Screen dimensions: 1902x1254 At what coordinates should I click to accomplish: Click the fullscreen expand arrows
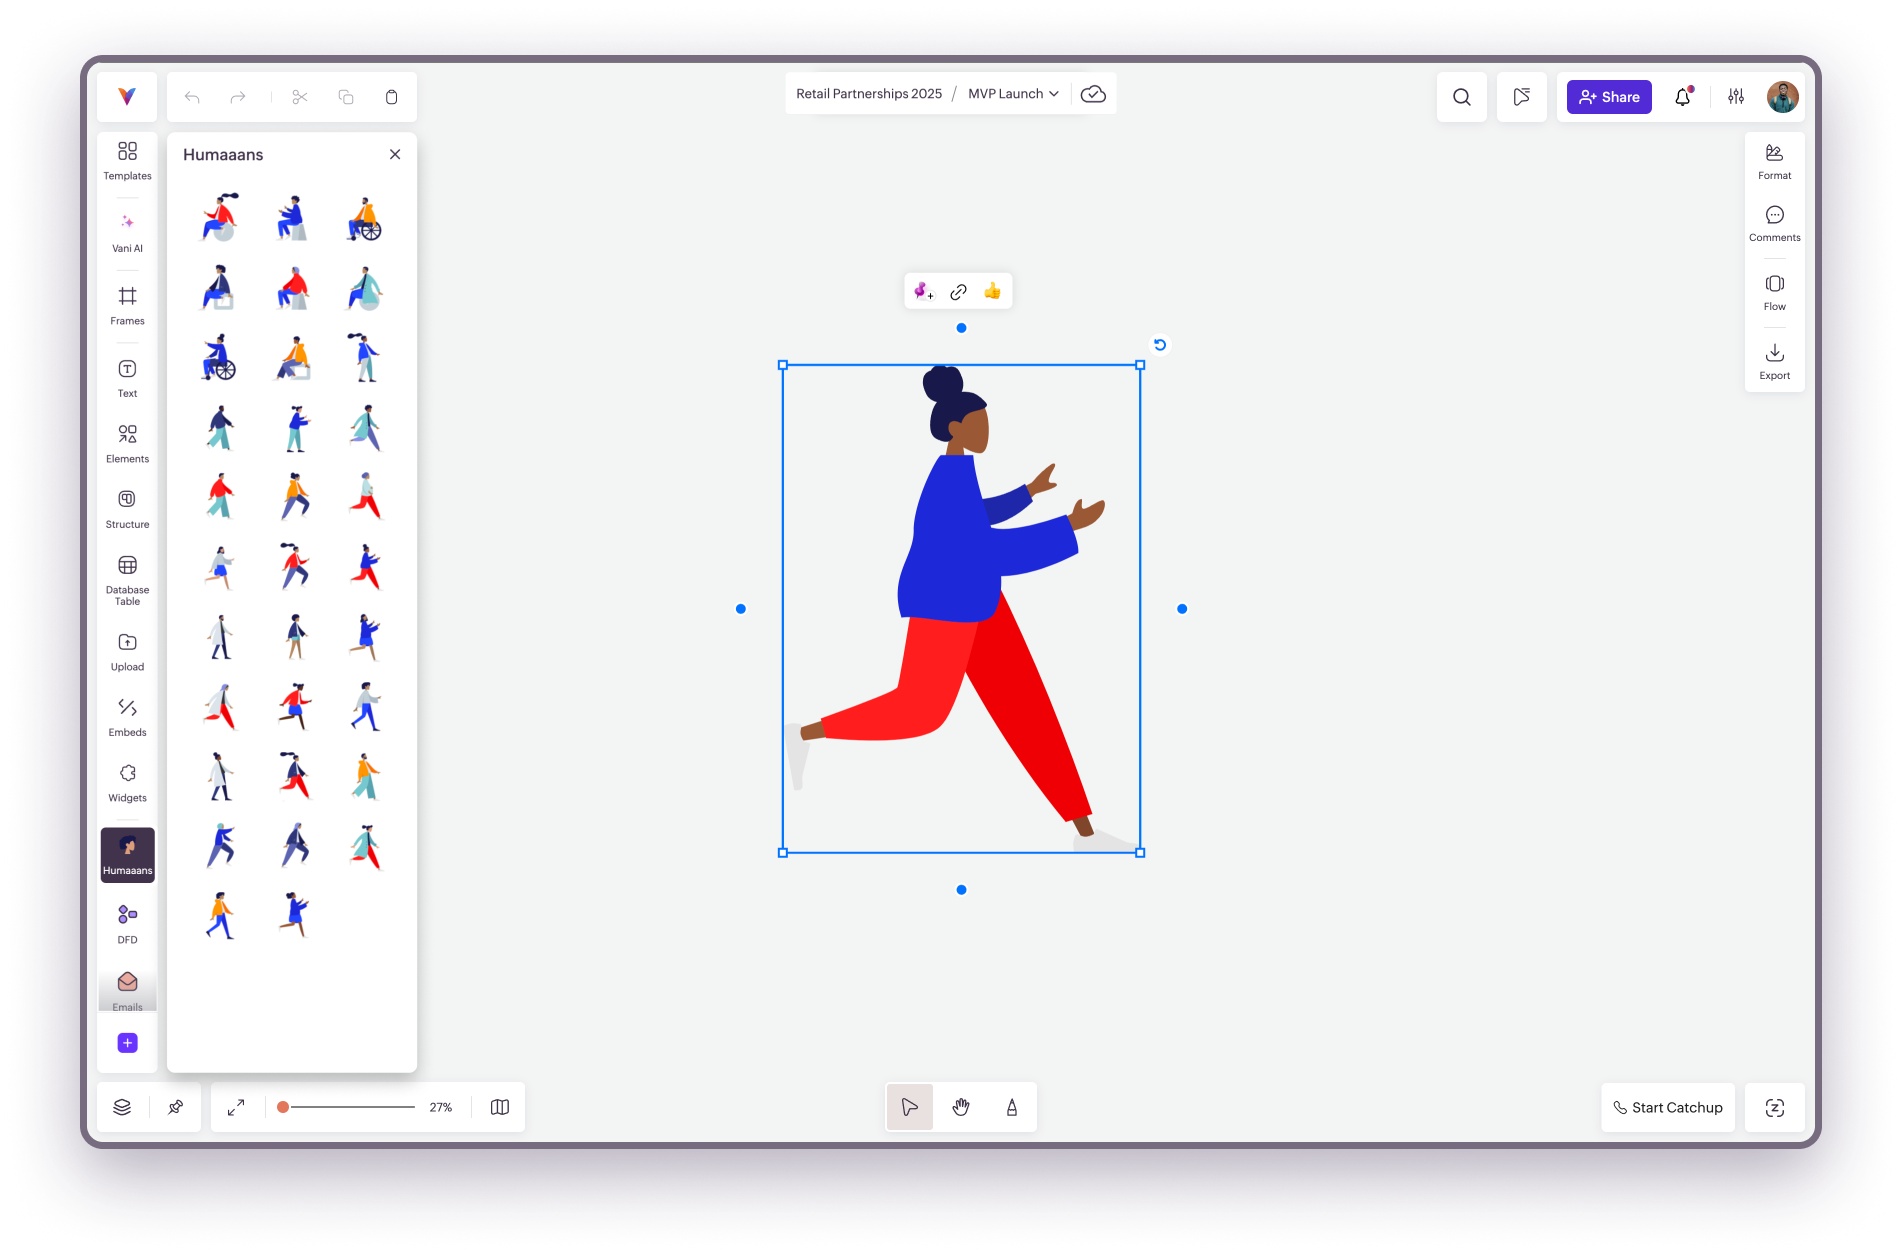pyautogui.click(x=236, y=1107)
